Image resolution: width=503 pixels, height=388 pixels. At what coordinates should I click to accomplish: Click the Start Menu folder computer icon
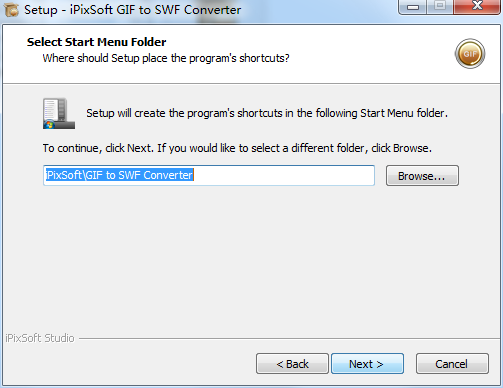point(59,113)
